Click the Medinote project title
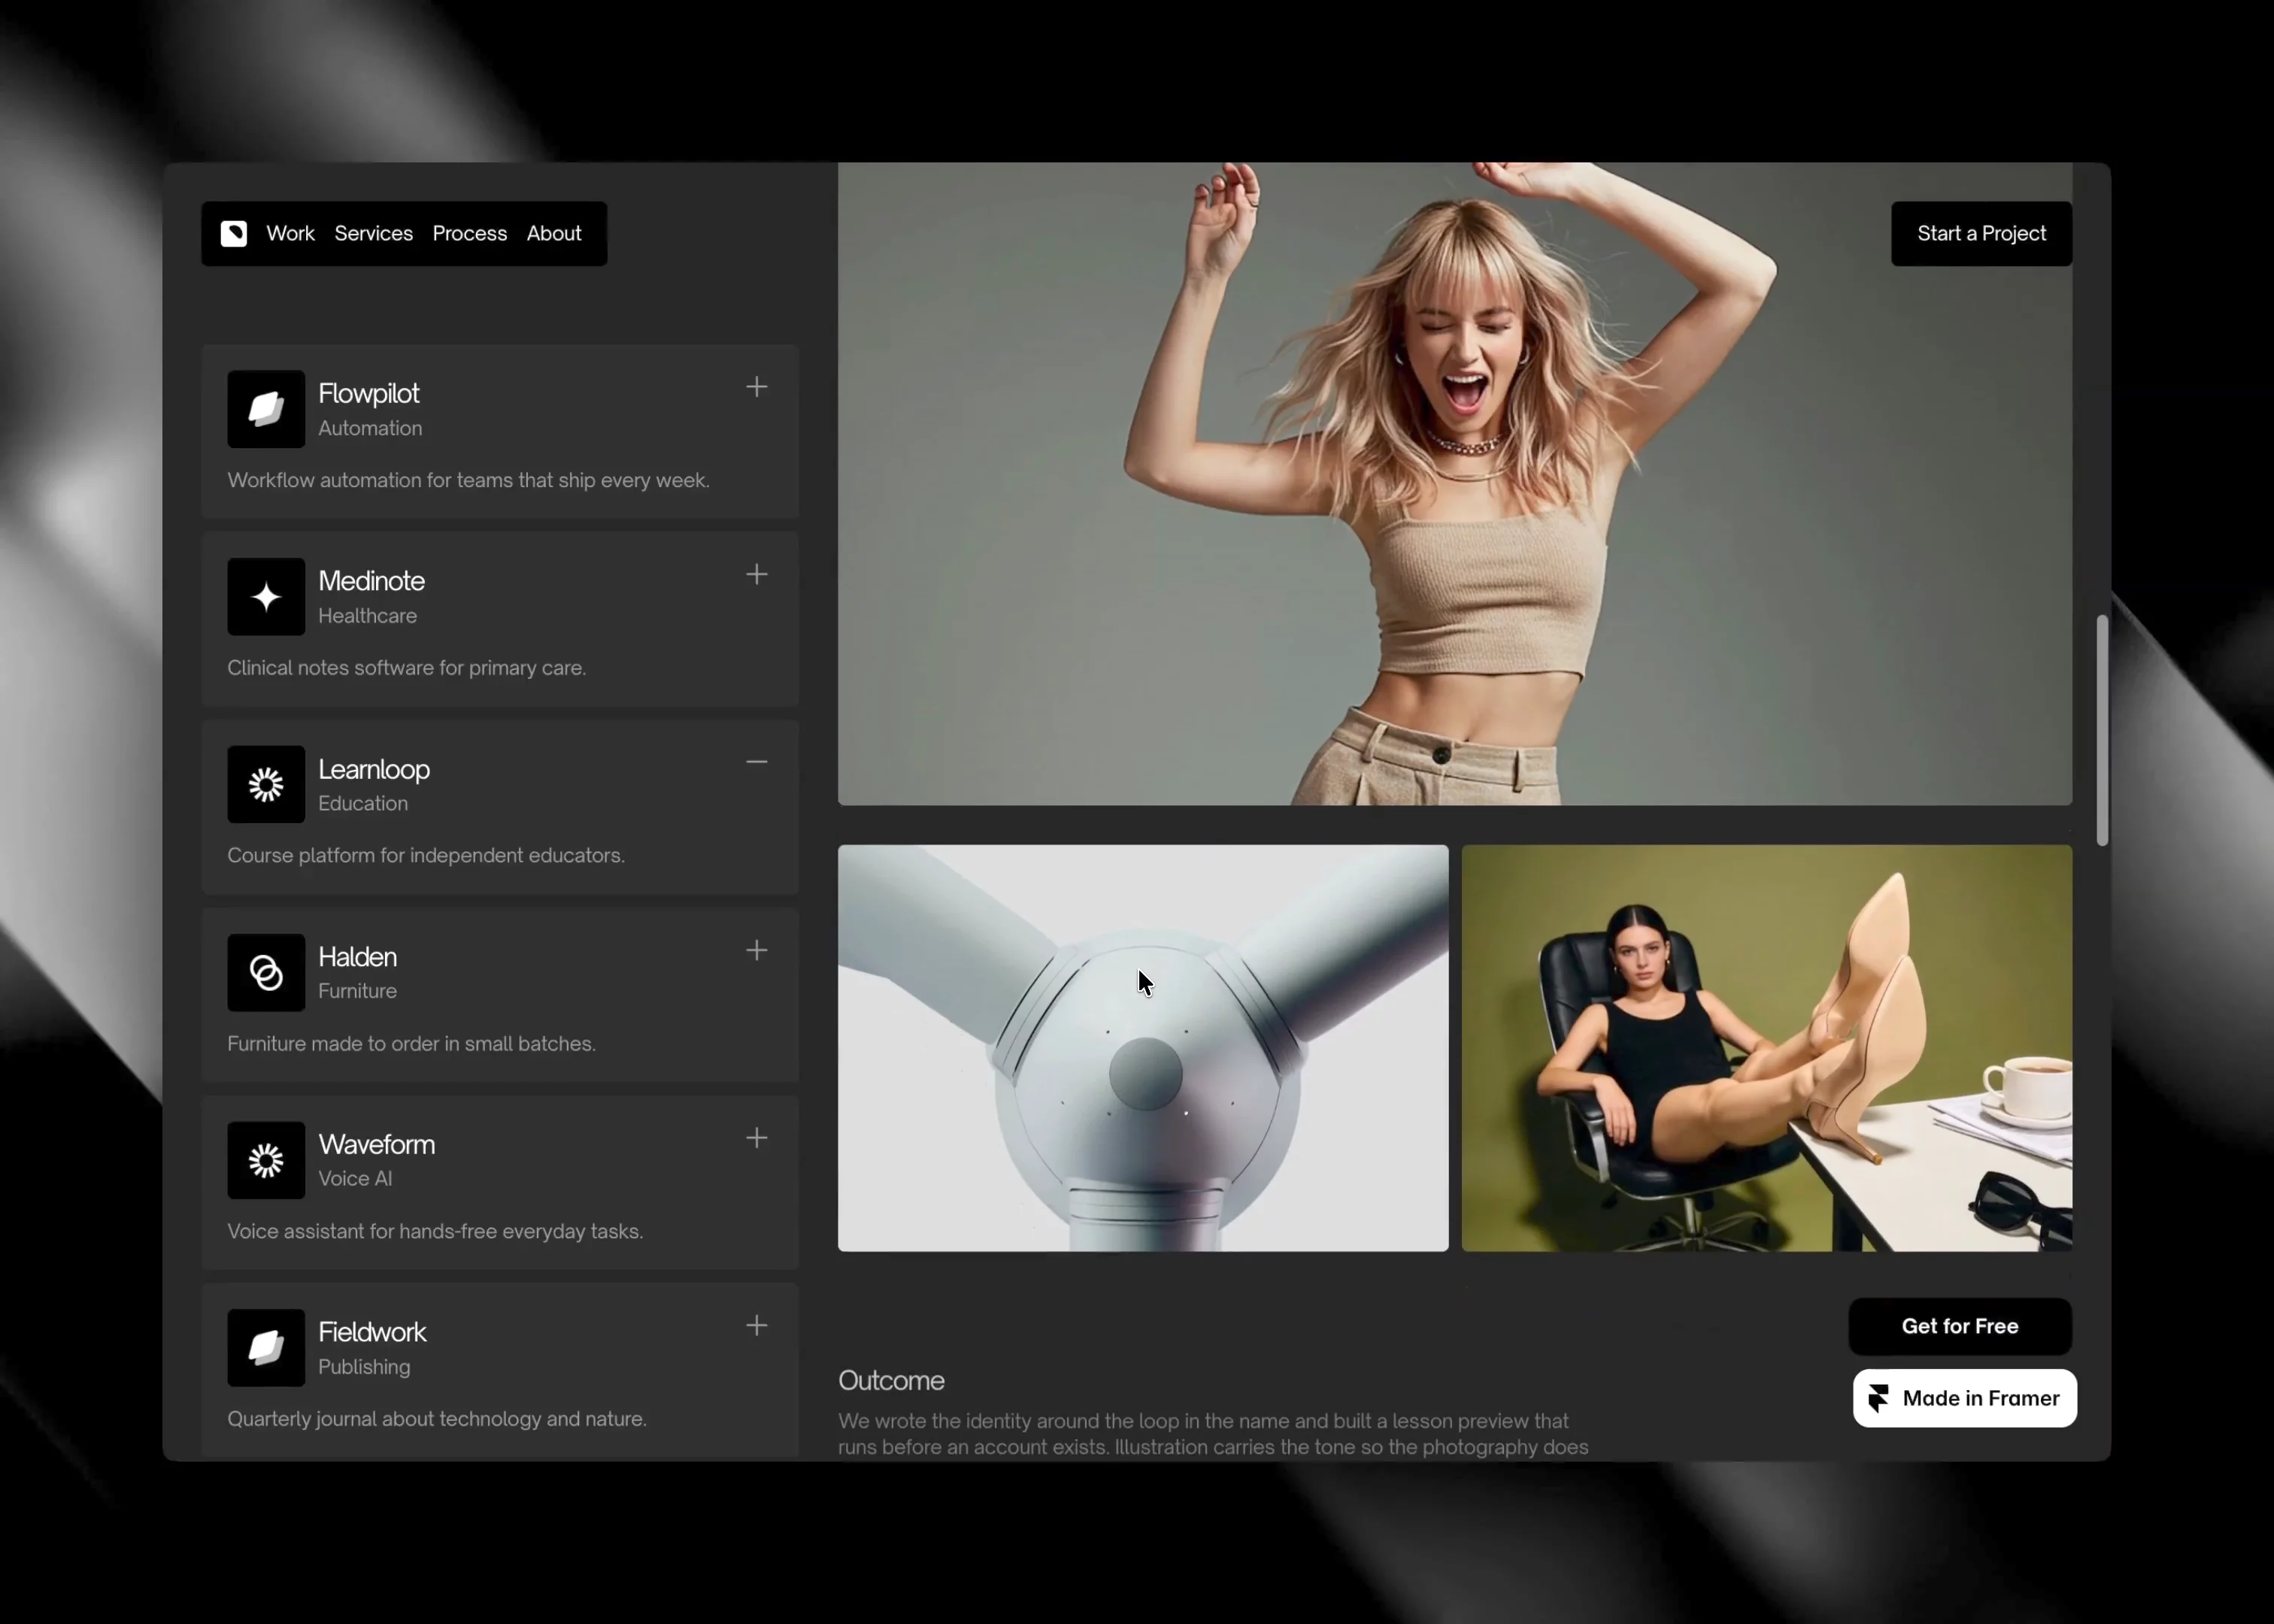2274x1624 pixels. coord(372,581)
